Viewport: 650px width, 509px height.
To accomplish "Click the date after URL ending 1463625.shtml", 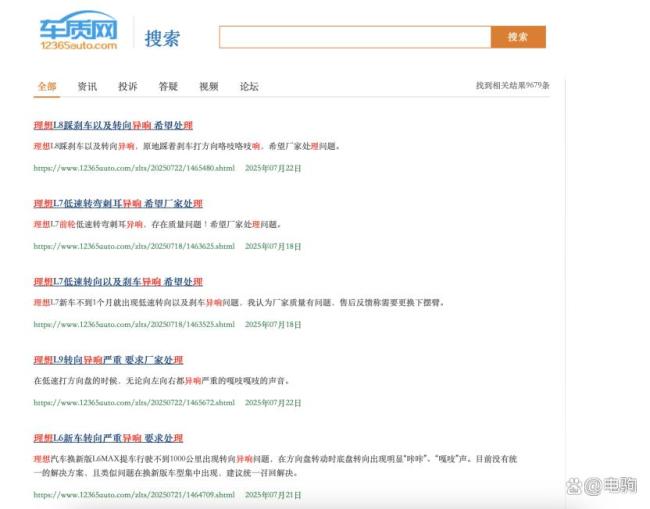I will click(x=273, y=246).
